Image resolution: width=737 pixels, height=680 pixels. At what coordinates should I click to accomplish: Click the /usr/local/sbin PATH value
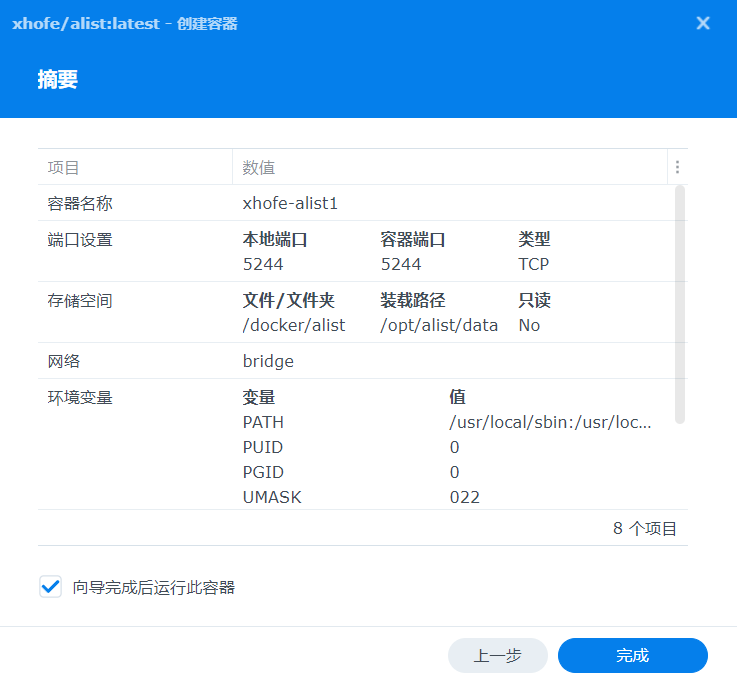[550, 422]
